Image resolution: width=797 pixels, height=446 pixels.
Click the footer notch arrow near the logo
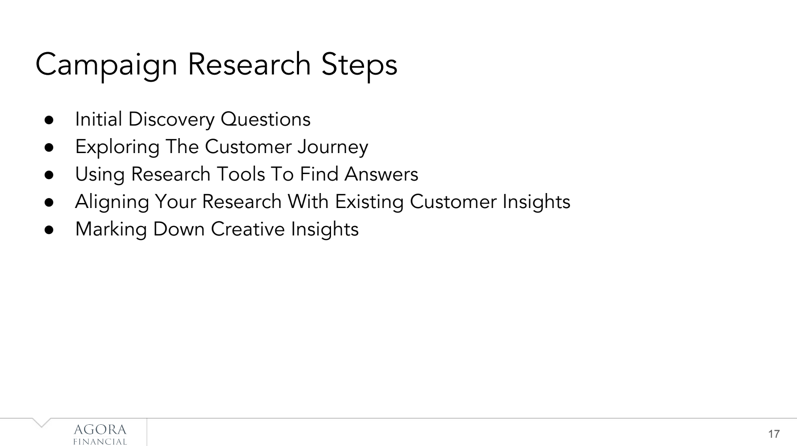point(42,422)
